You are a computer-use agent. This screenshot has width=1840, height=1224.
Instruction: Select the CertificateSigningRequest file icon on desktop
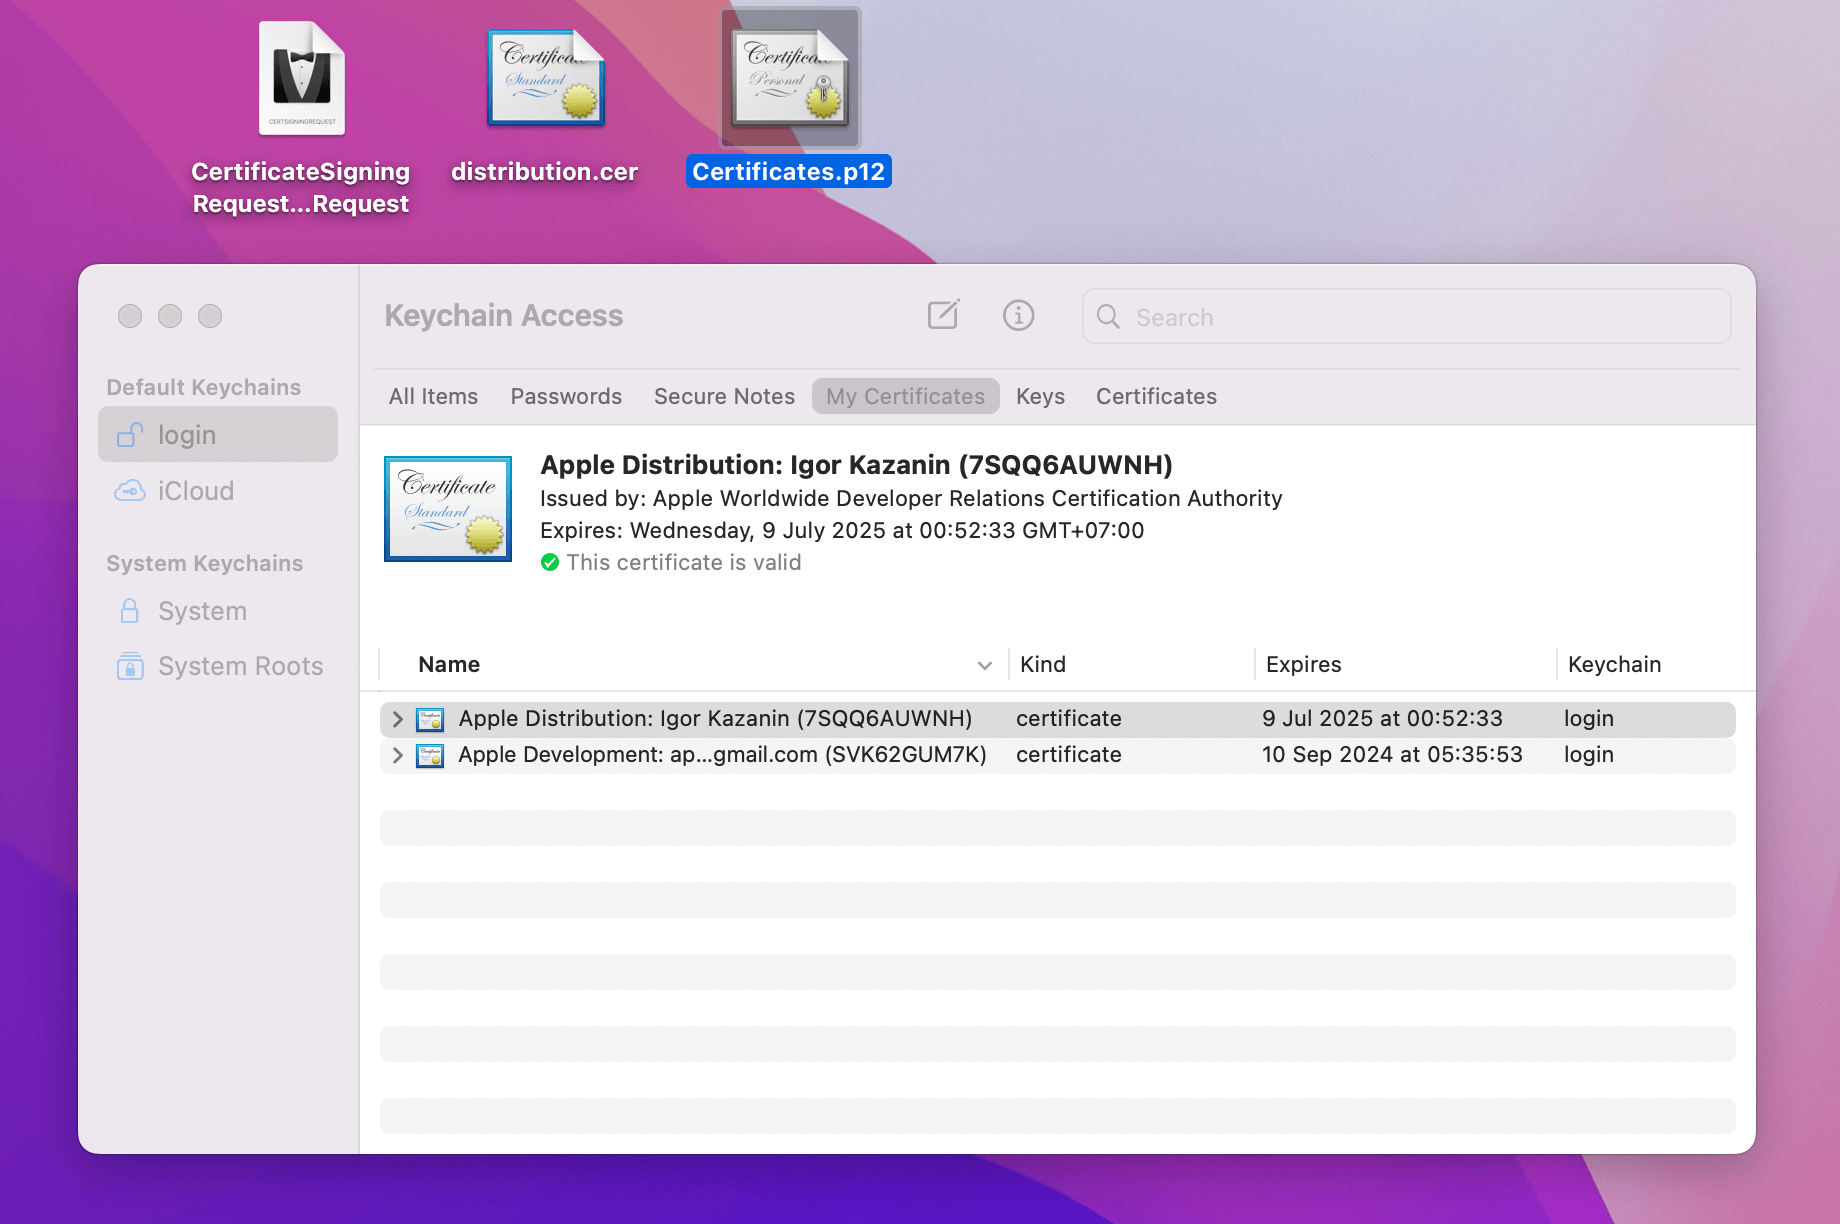click(x=302, y=78)
